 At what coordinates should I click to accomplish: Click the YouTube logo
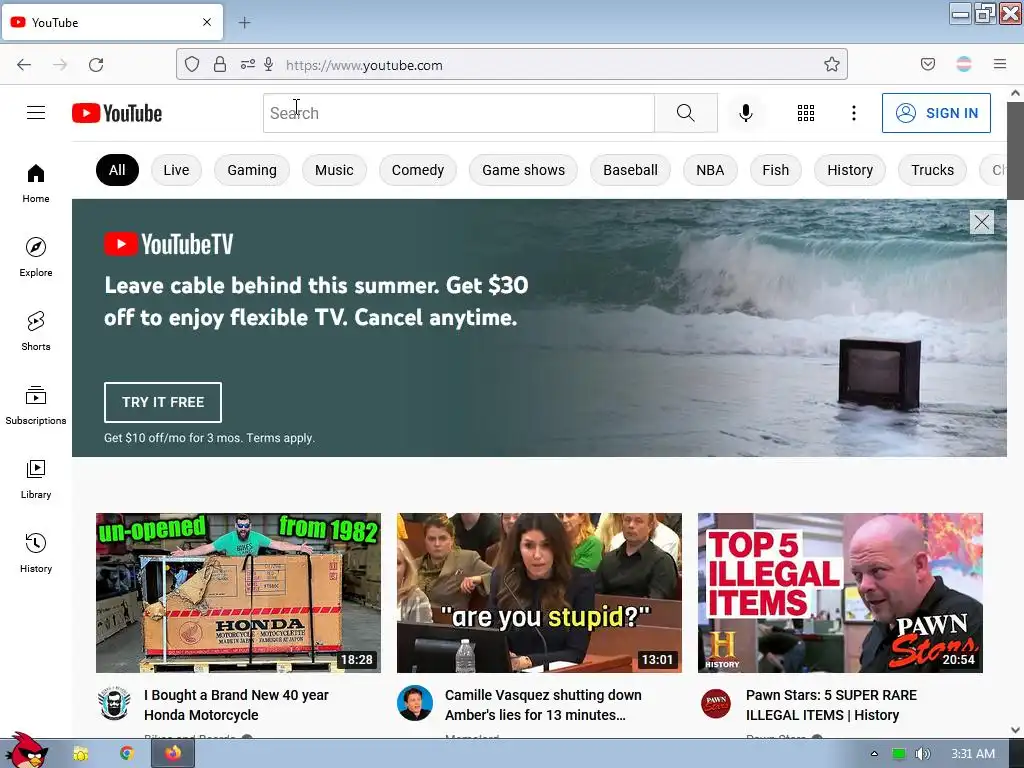(x=117, y=113)
